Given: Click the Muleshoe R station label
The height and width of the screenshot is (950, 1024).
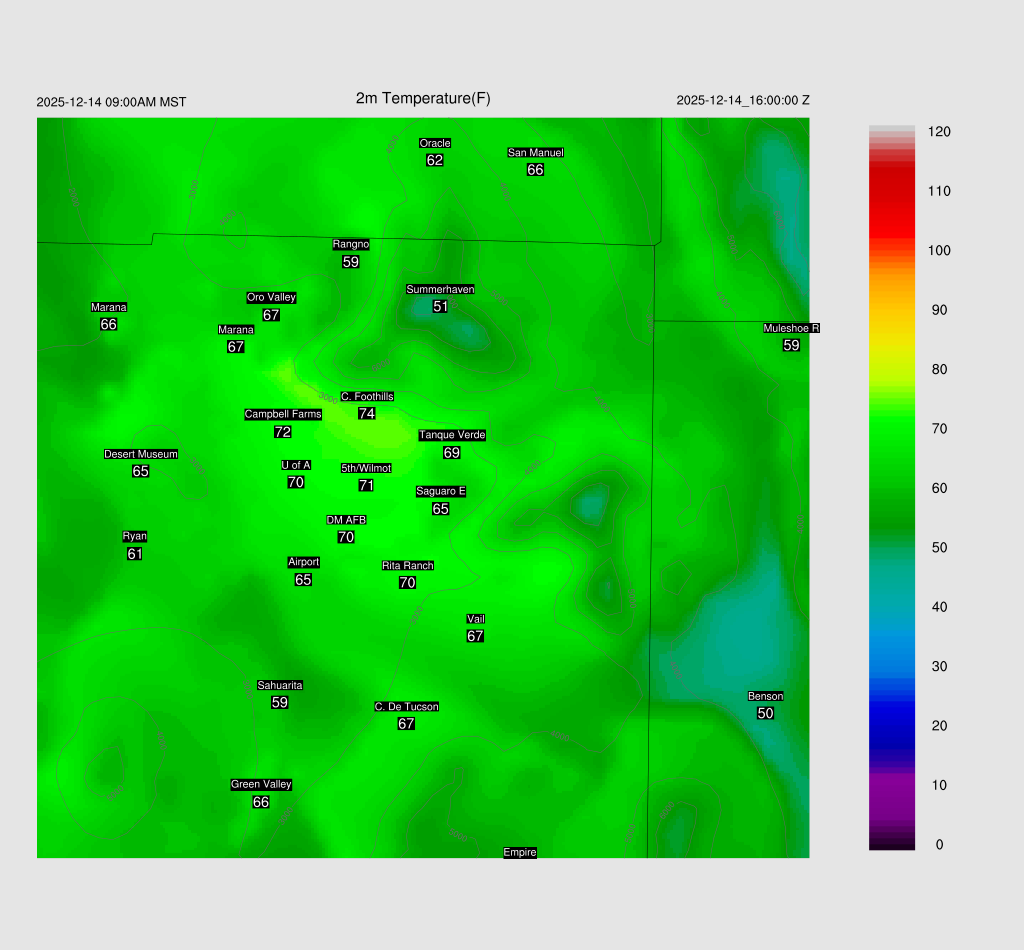Looking at the screenshot, I should (x=791, y=328).
